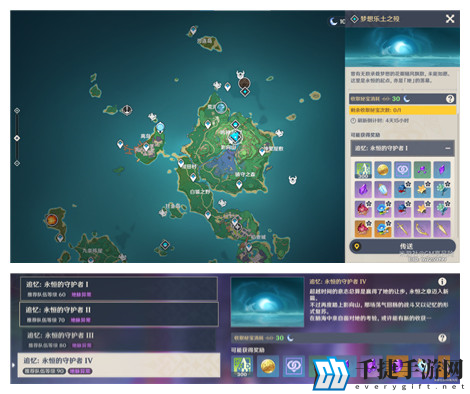Image resolution: width=470 pixels, height=394 pixels.
Task: Click the domain preview image in lower panel
Action: coord(267,302)
